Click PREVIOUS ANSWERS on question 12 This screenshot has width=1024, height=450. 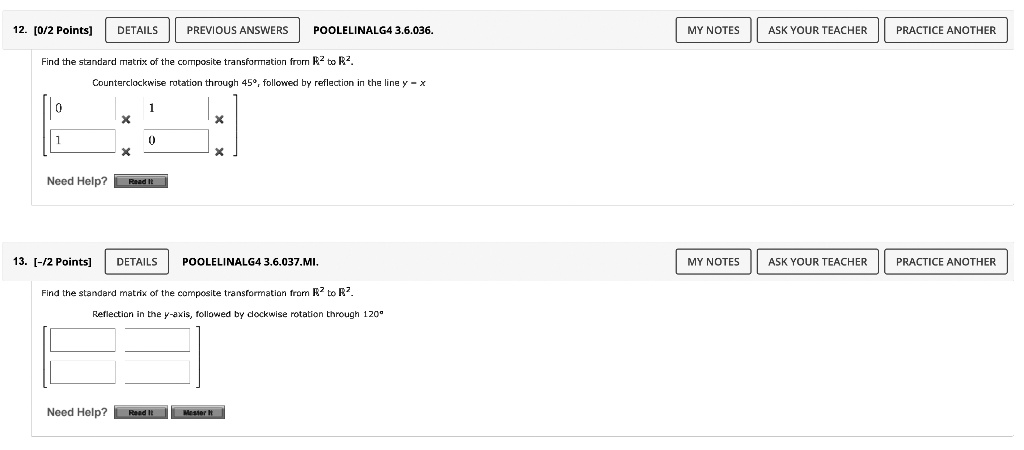click(x=237, y=30)
